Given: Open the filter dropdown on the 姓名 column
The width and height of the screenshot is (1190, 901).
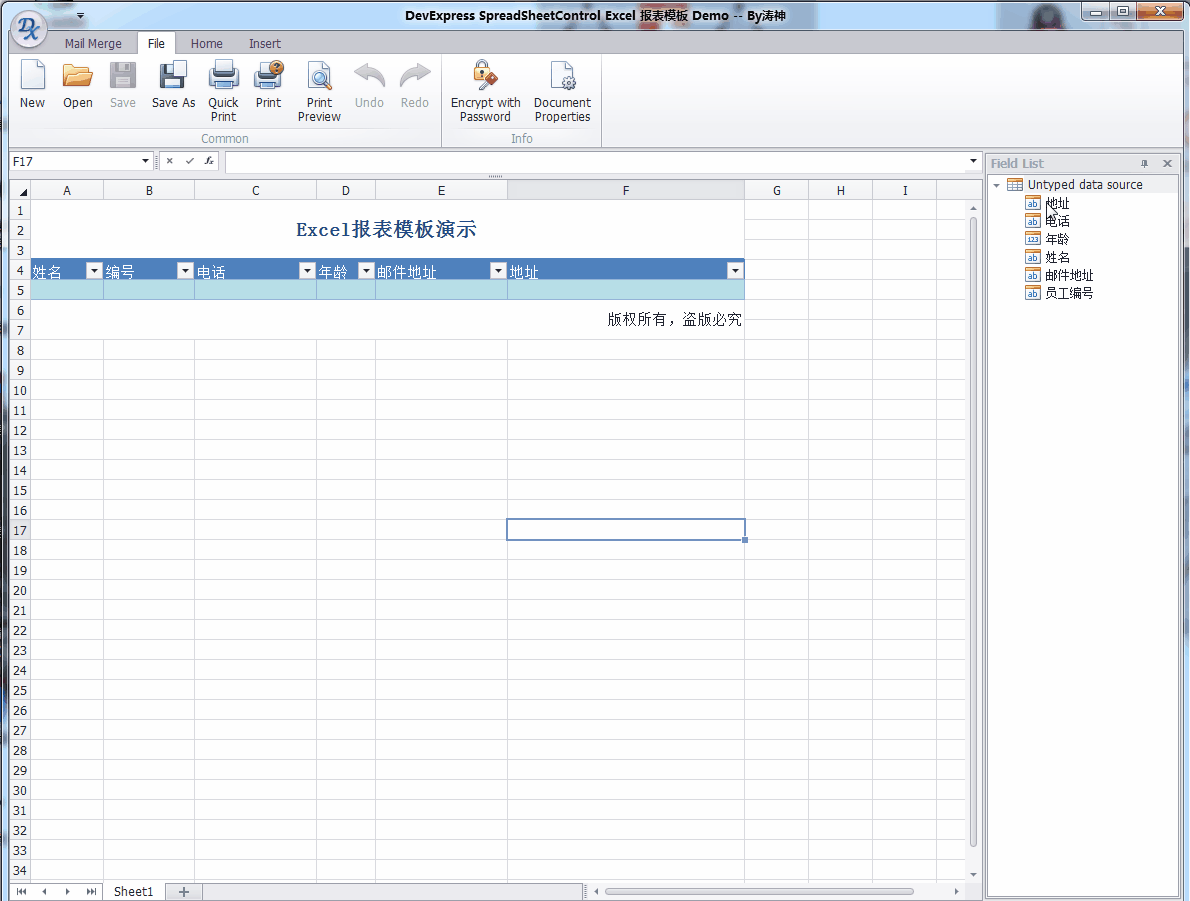Looking at the screenshot, I should coord(93,270).
